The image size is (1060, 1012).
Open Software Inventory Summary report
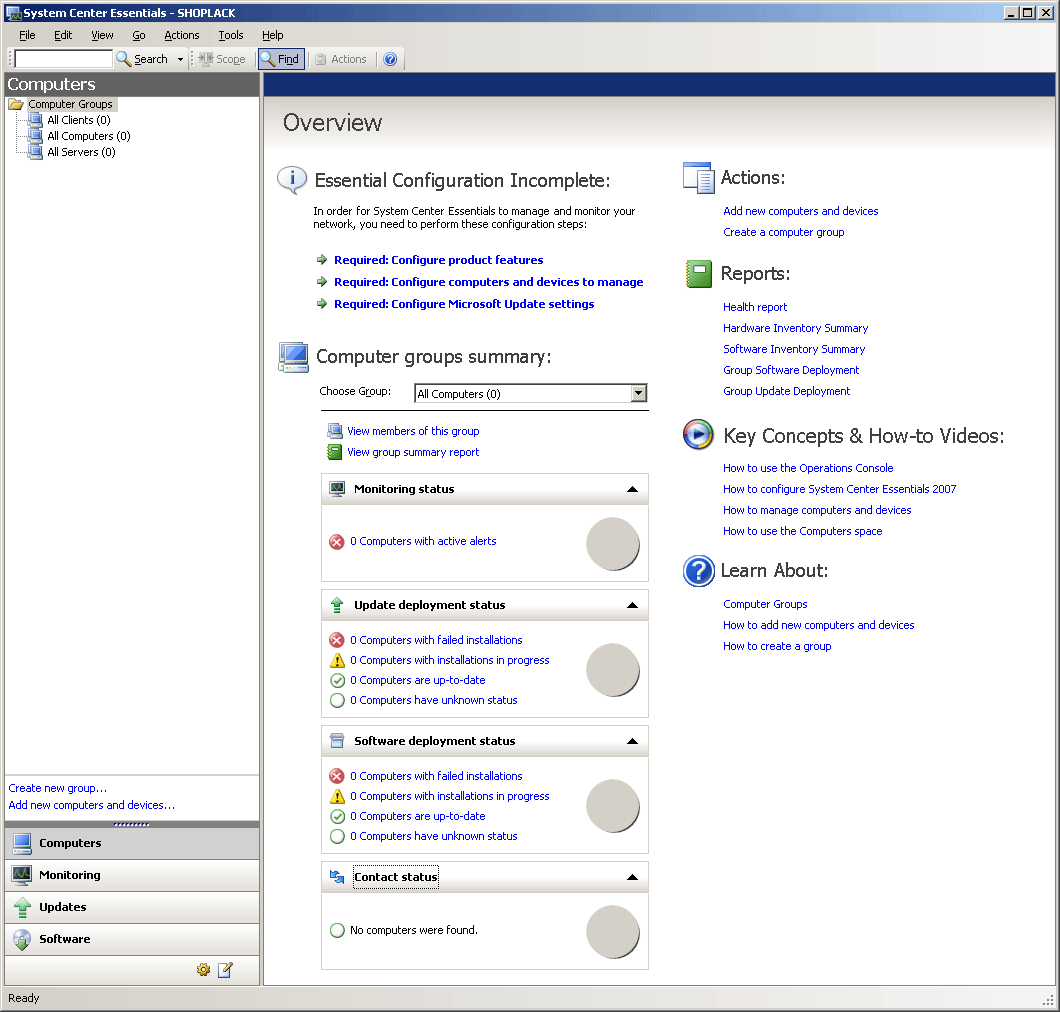pos(794,350)
